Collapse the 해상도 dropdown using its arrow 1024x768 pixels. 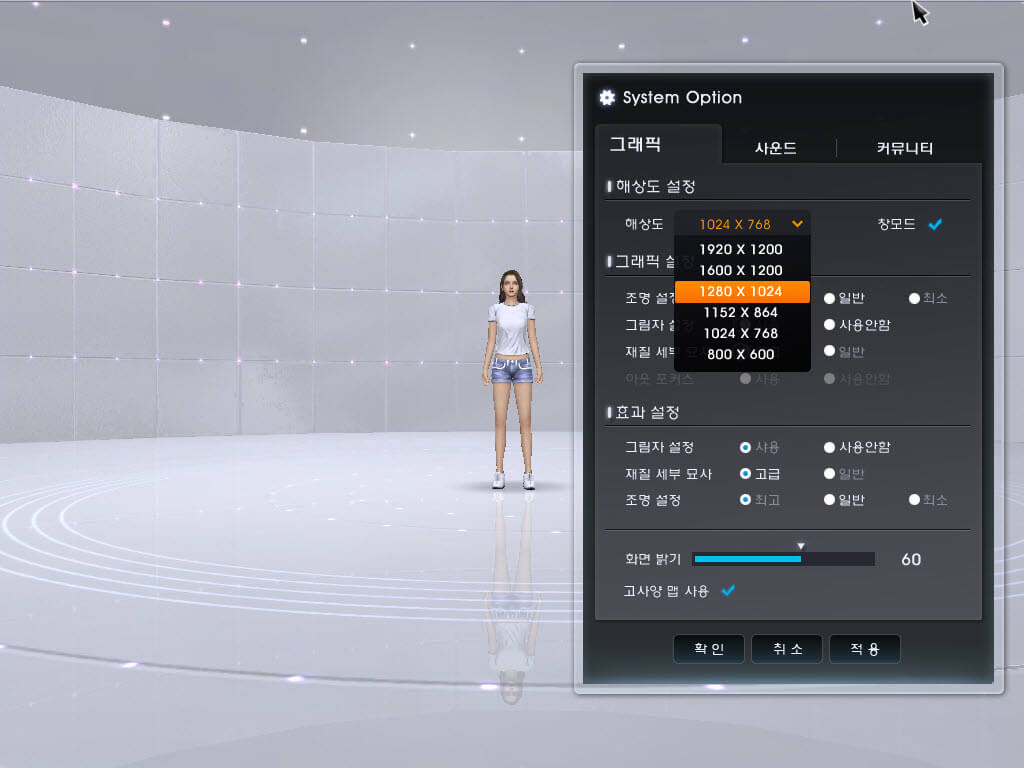[797, 224]
